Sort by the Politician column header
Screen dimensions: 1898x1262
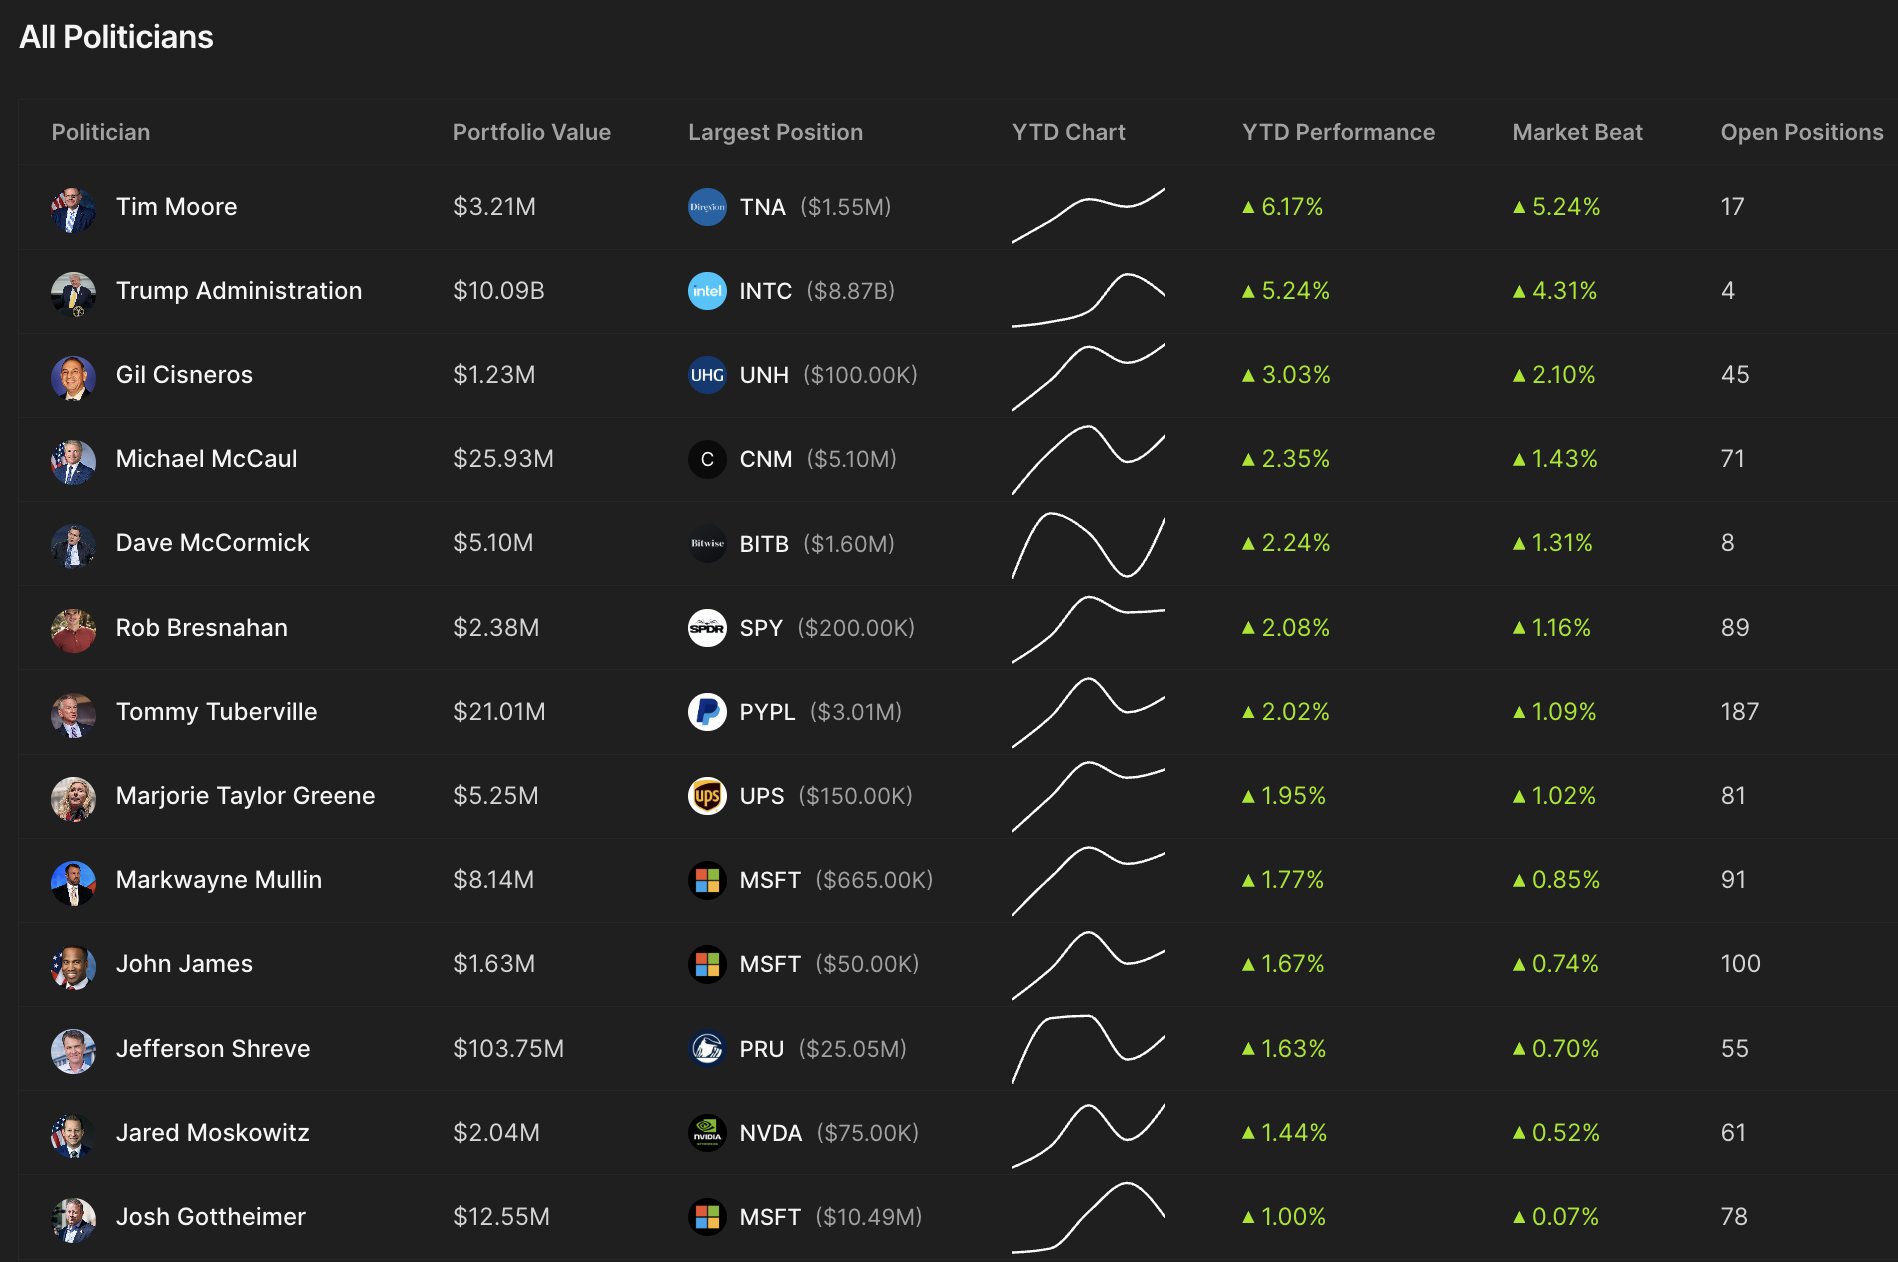point(101,132)
